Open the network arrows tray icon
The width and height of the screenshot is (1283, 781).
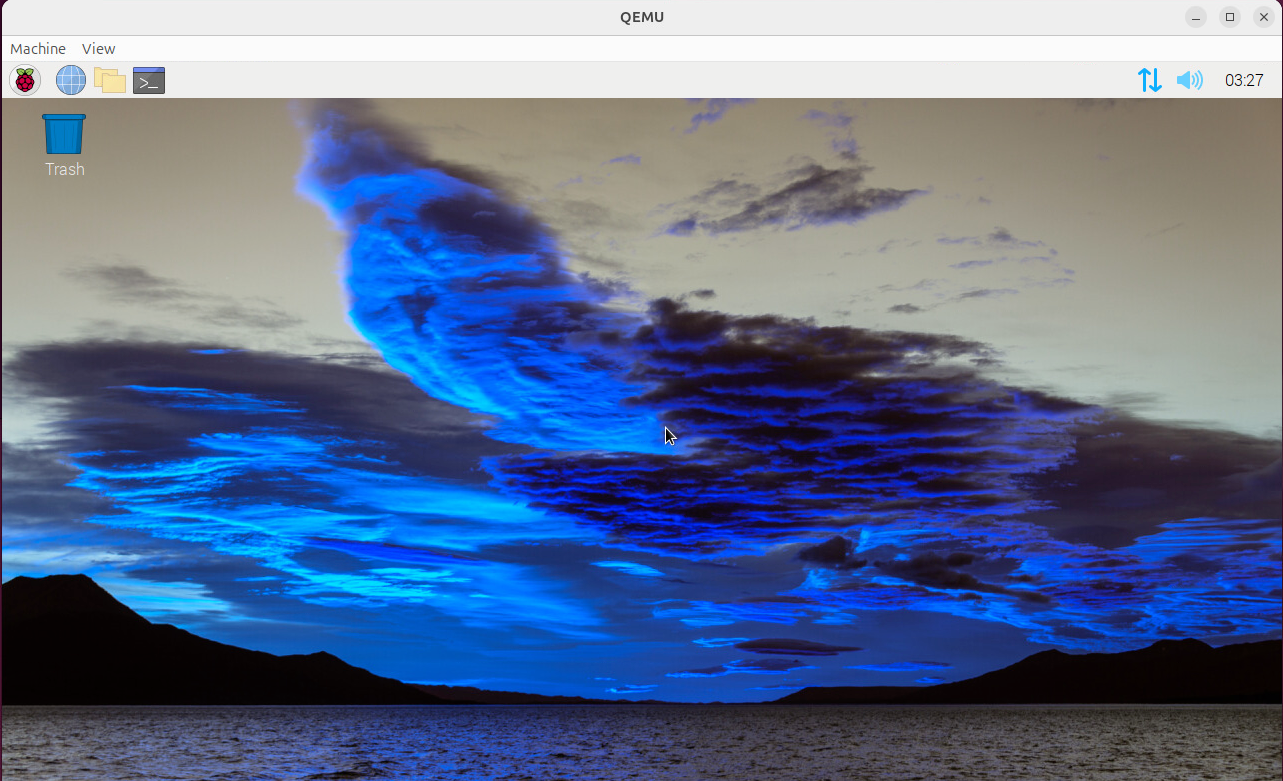pos(1150,80)
